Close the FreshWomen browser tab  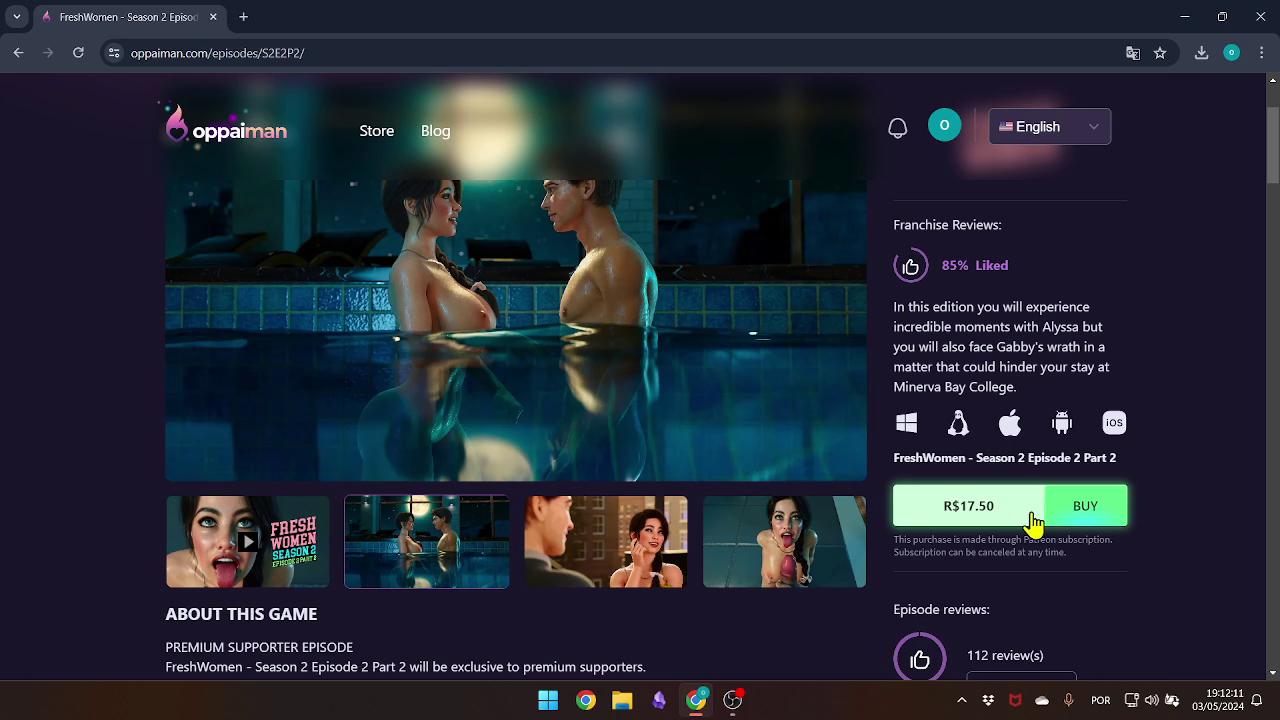(214, 17)
